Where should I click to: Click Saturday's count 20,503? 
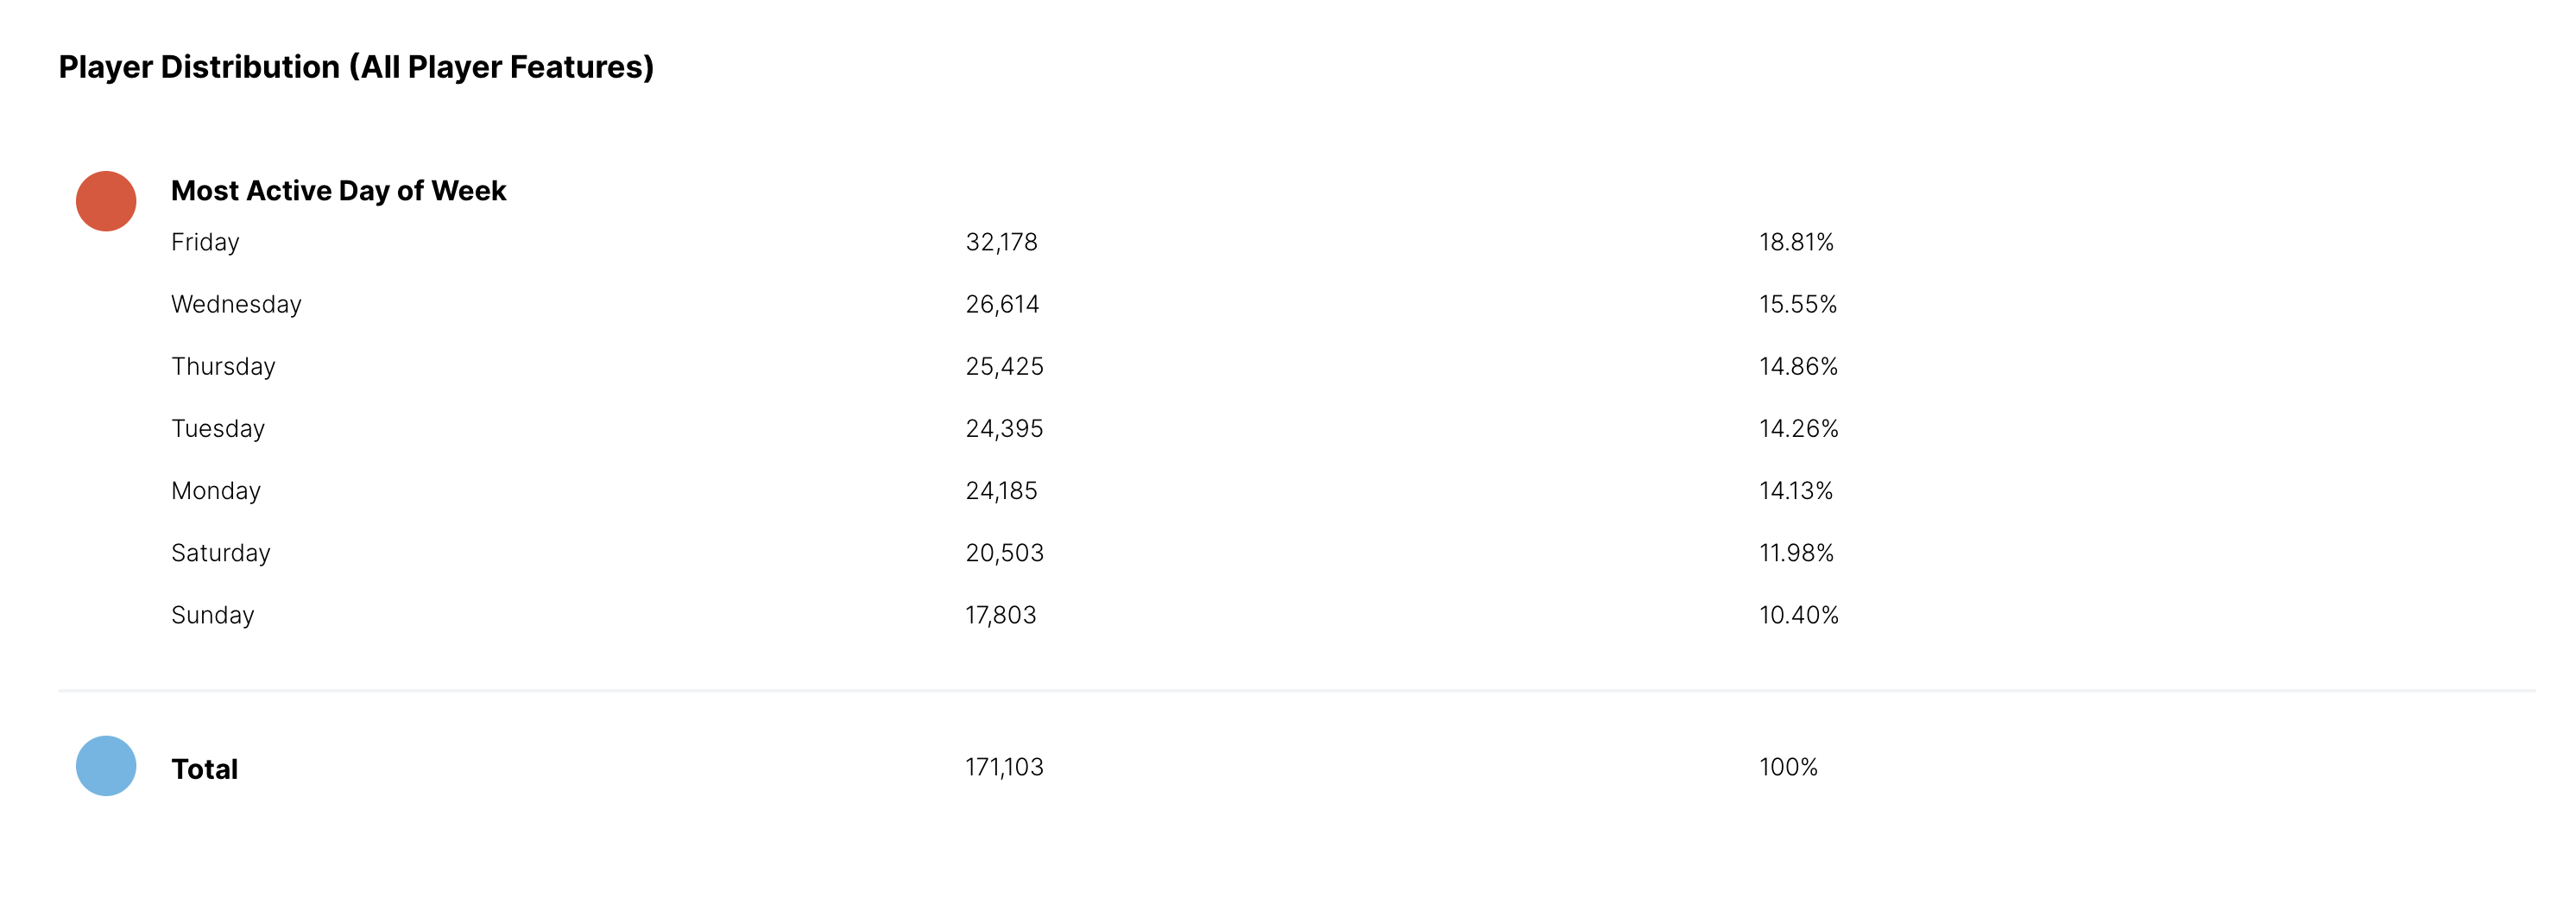(1004, 552)
